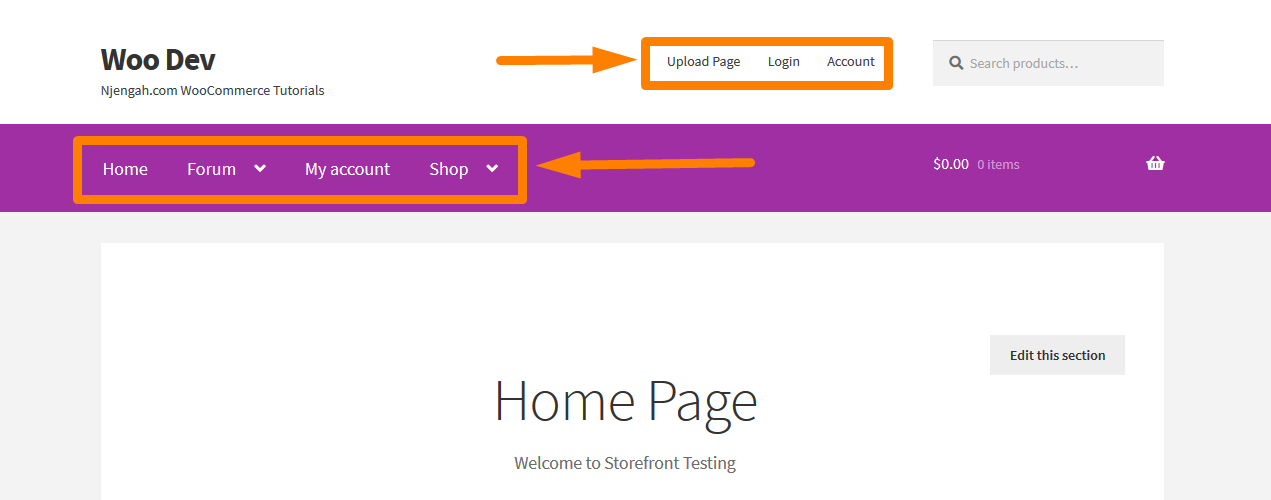Open the Forum menu item
The height and width of the screenshot is (500, 1271).
click(211, 169)
